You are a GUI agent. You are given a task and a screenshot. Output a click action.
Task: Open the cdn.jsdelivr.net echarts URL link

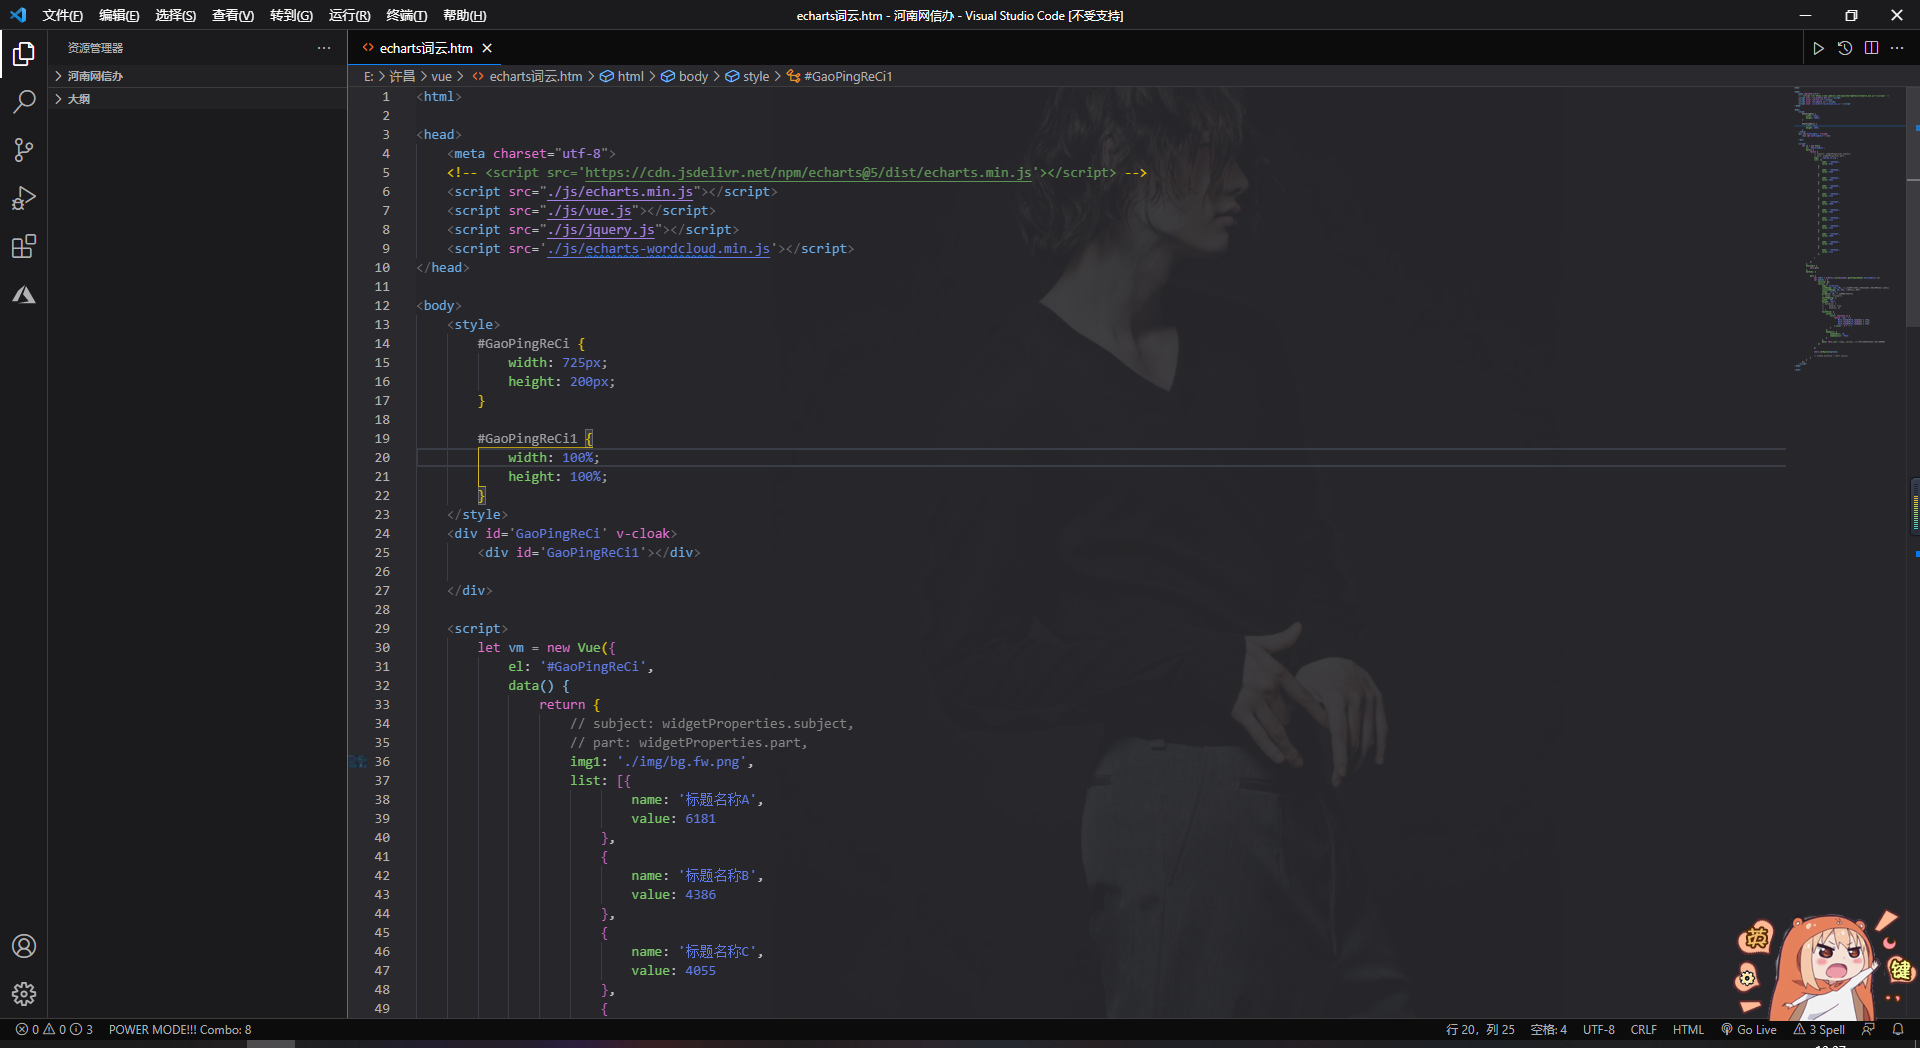(x=808, y=173)
